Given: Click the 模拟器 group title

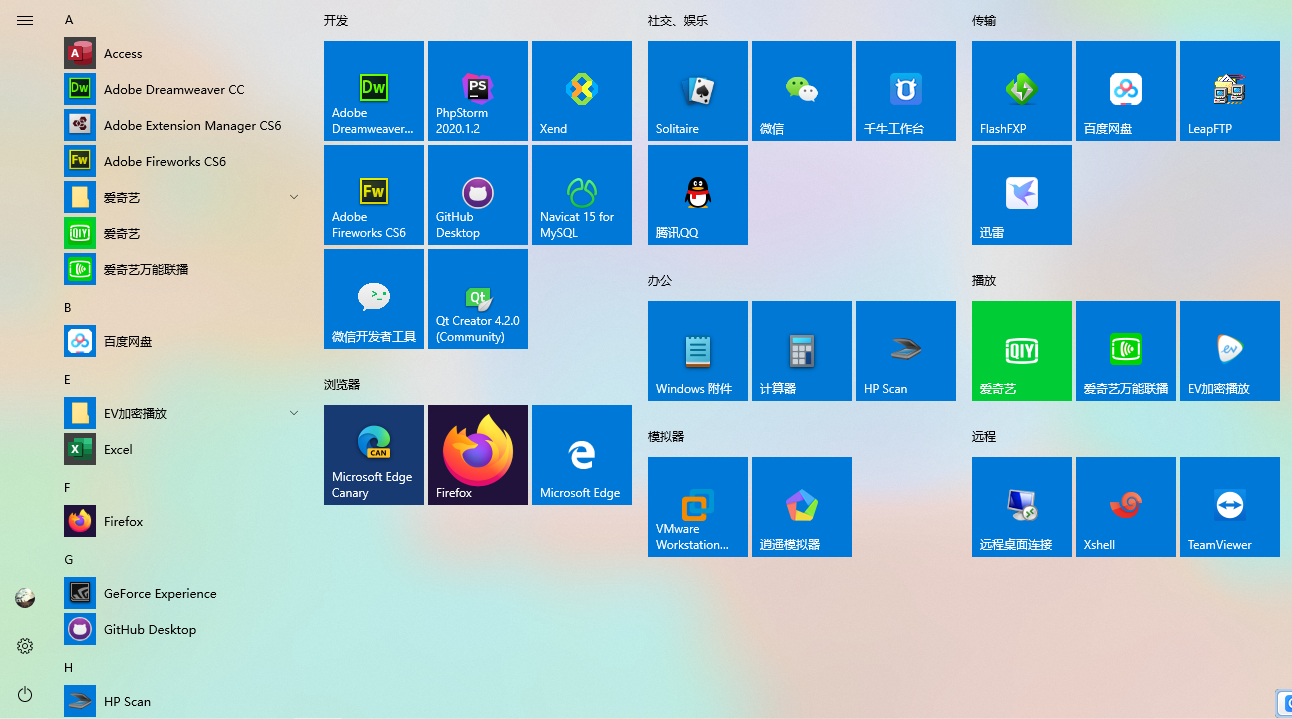Looking at the screenshot, I should (666, 436).
